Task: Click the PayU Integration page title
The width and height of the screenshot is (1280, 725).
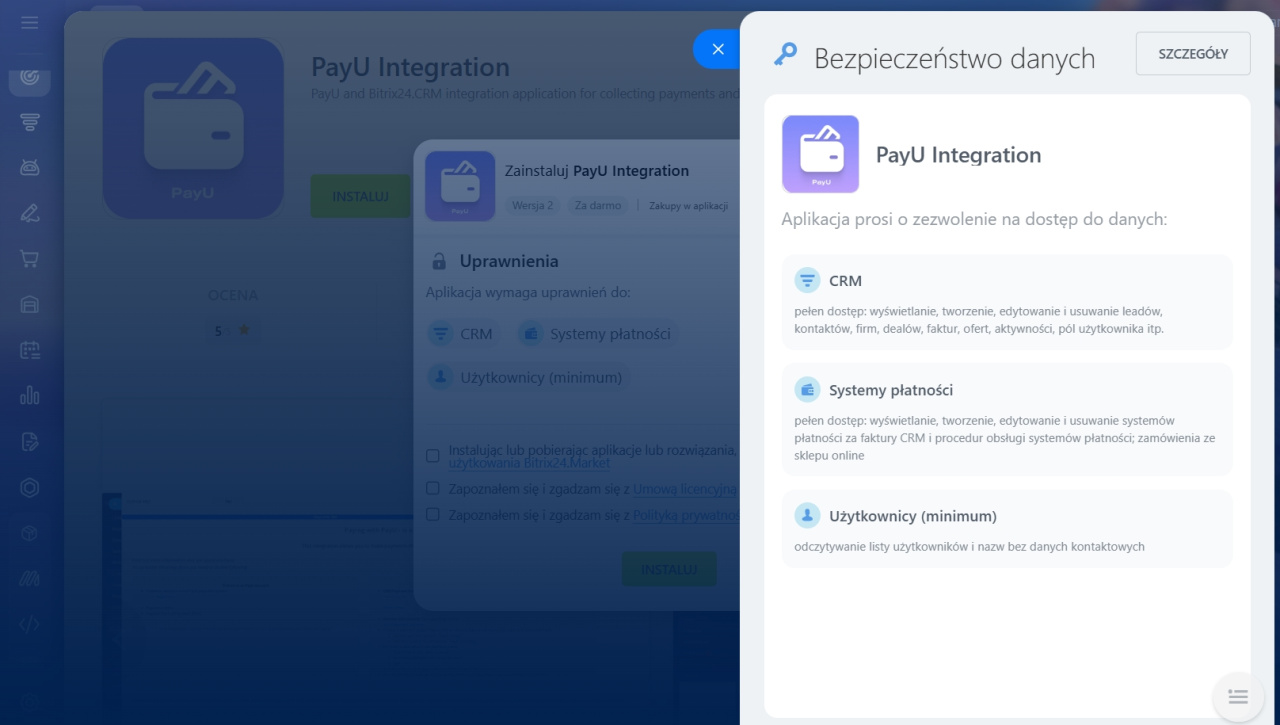Action: [411, 67]
